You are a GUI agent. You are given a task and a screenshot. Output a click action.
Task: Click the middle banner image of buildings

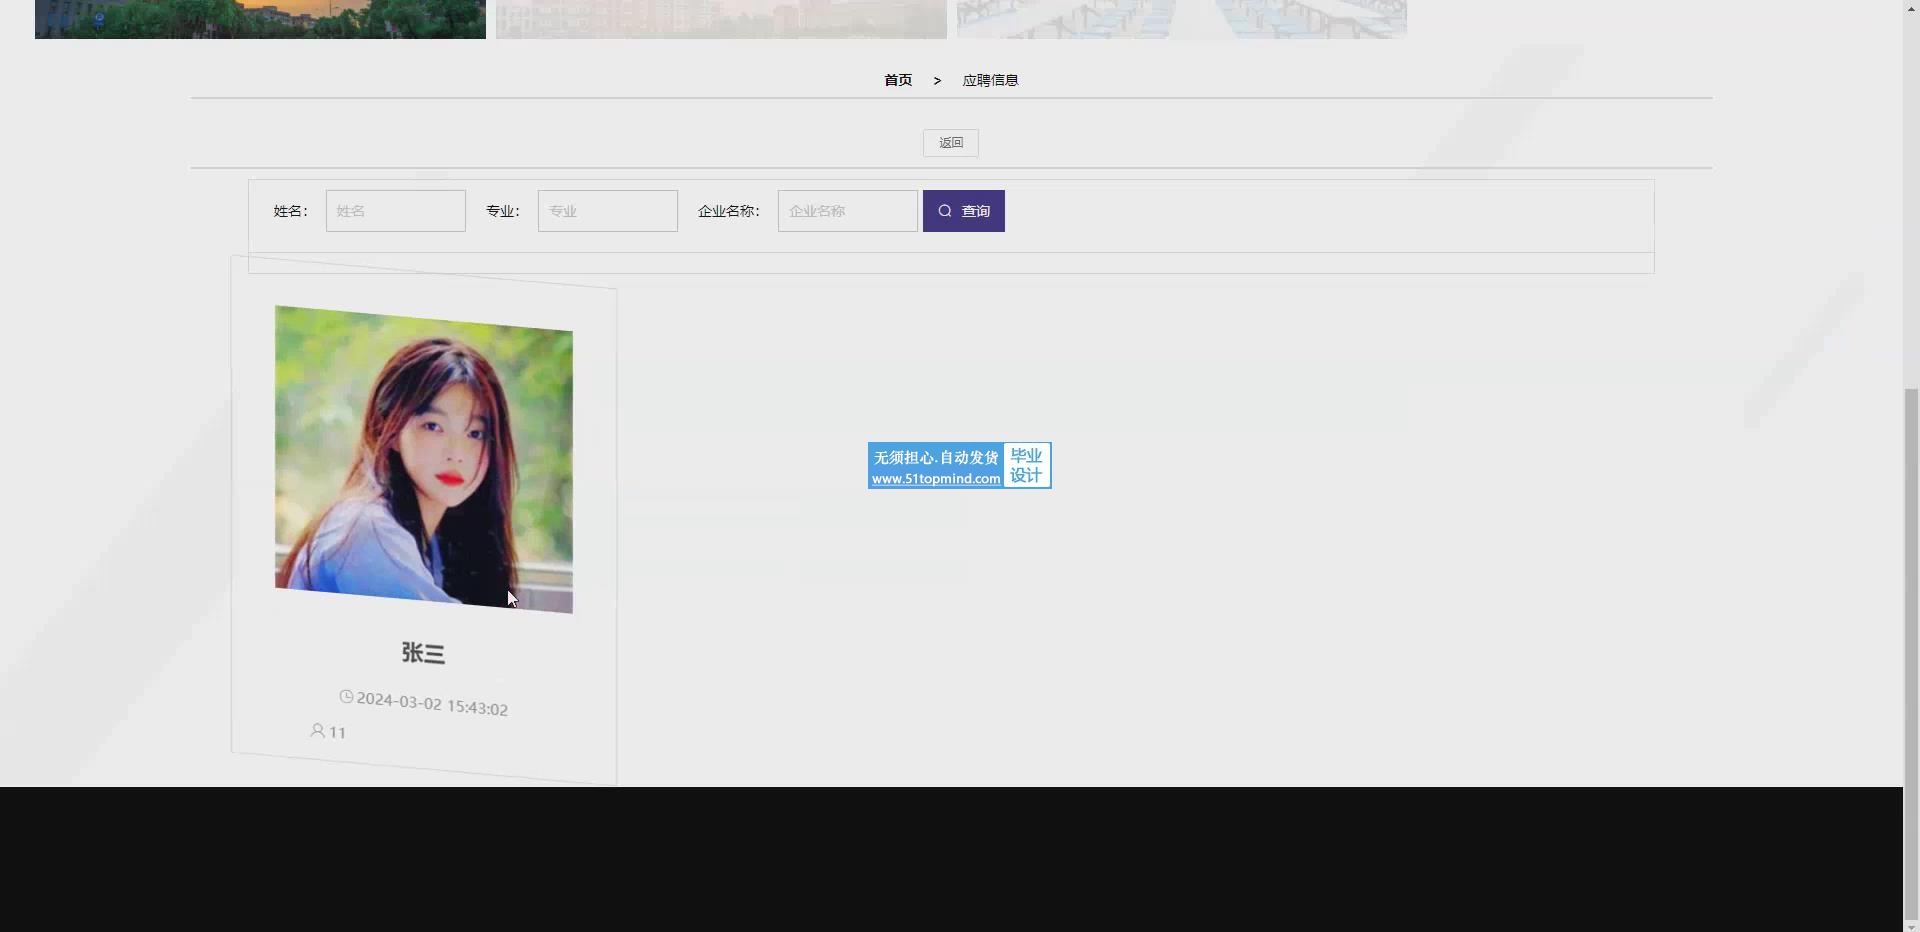721,19
